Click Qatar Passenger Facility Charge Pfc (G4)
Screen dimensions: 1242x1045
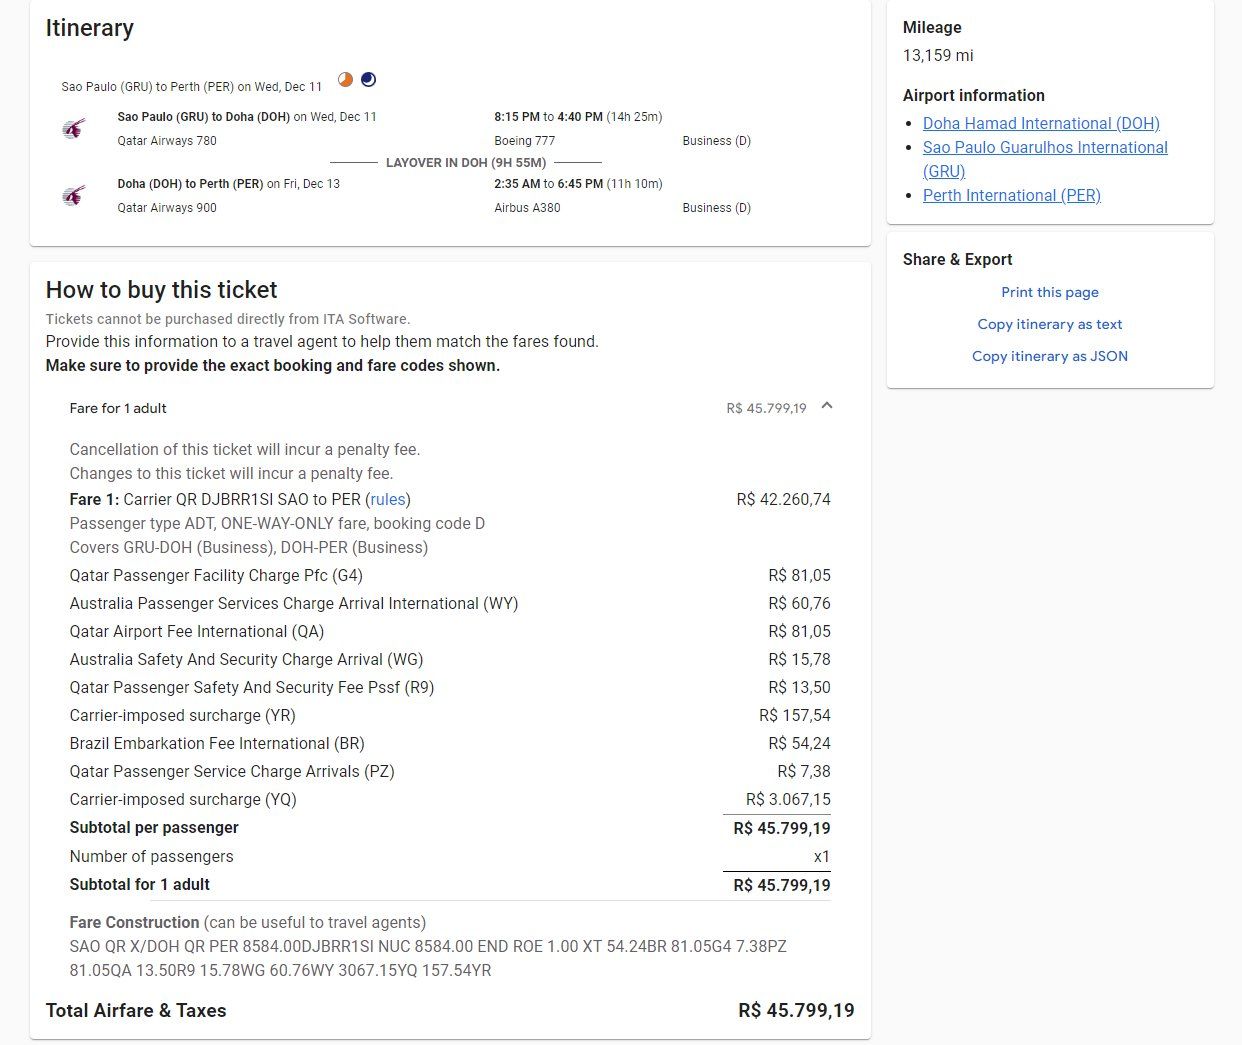(216, 575)
